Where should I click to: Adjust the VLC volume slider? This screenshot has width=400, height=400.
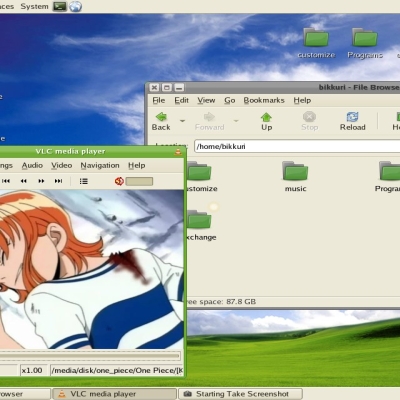(139, 181)
